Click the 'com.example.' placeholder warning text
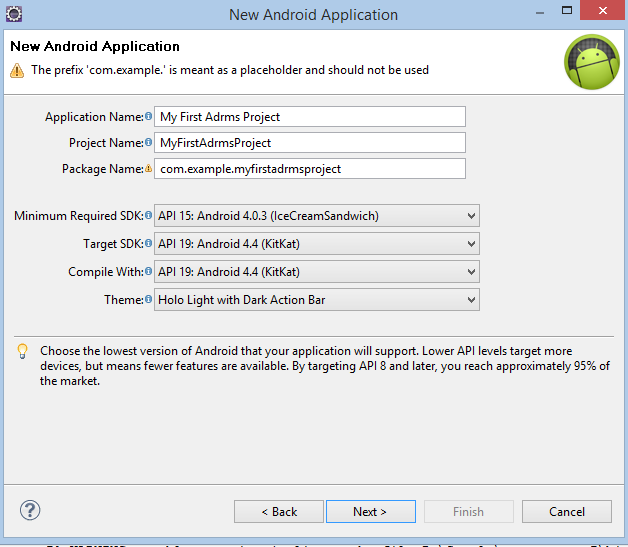Image resolution: width=628 pixels, height=547 pixels. [x=230, y=70]
